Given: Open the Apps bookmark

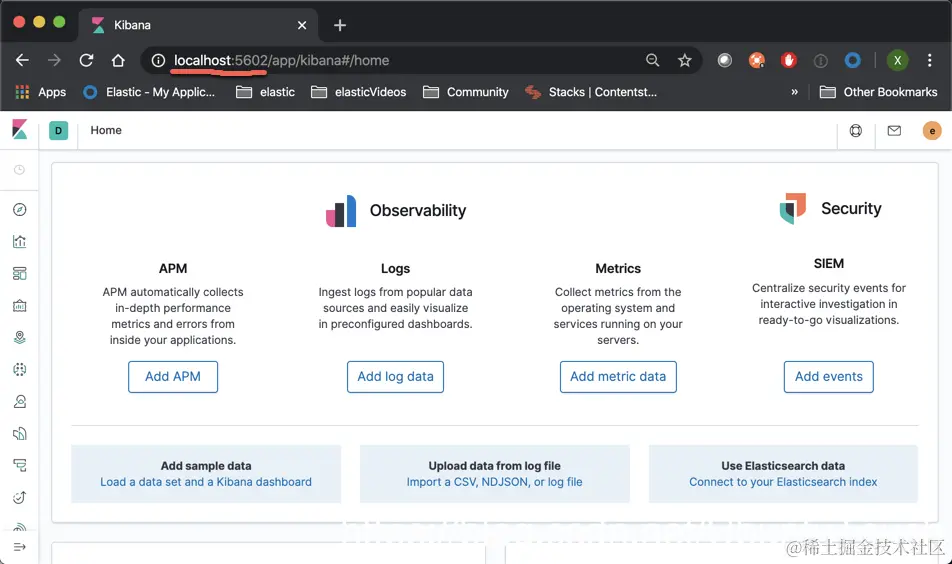Looking at the screenshot, I should pyautogui.click(x=41, y=92).
